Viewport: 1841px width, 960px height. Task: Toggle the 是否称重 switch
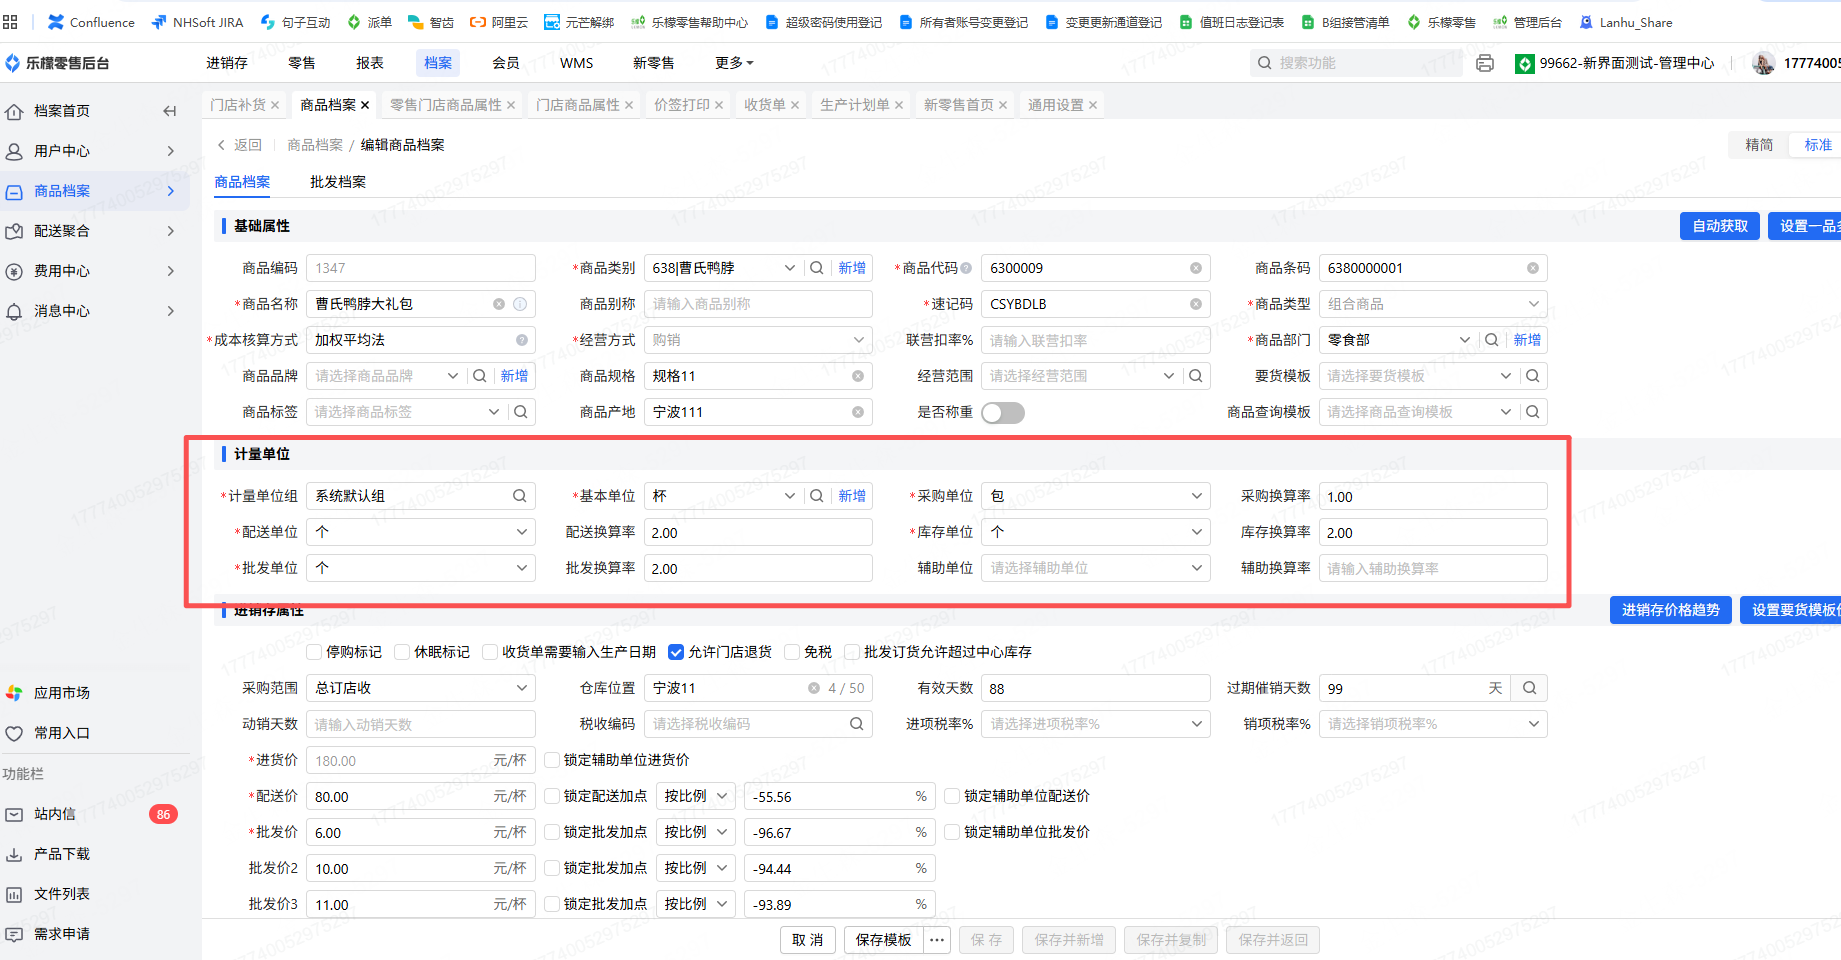pyautogui.click(x=1003, y=413)
